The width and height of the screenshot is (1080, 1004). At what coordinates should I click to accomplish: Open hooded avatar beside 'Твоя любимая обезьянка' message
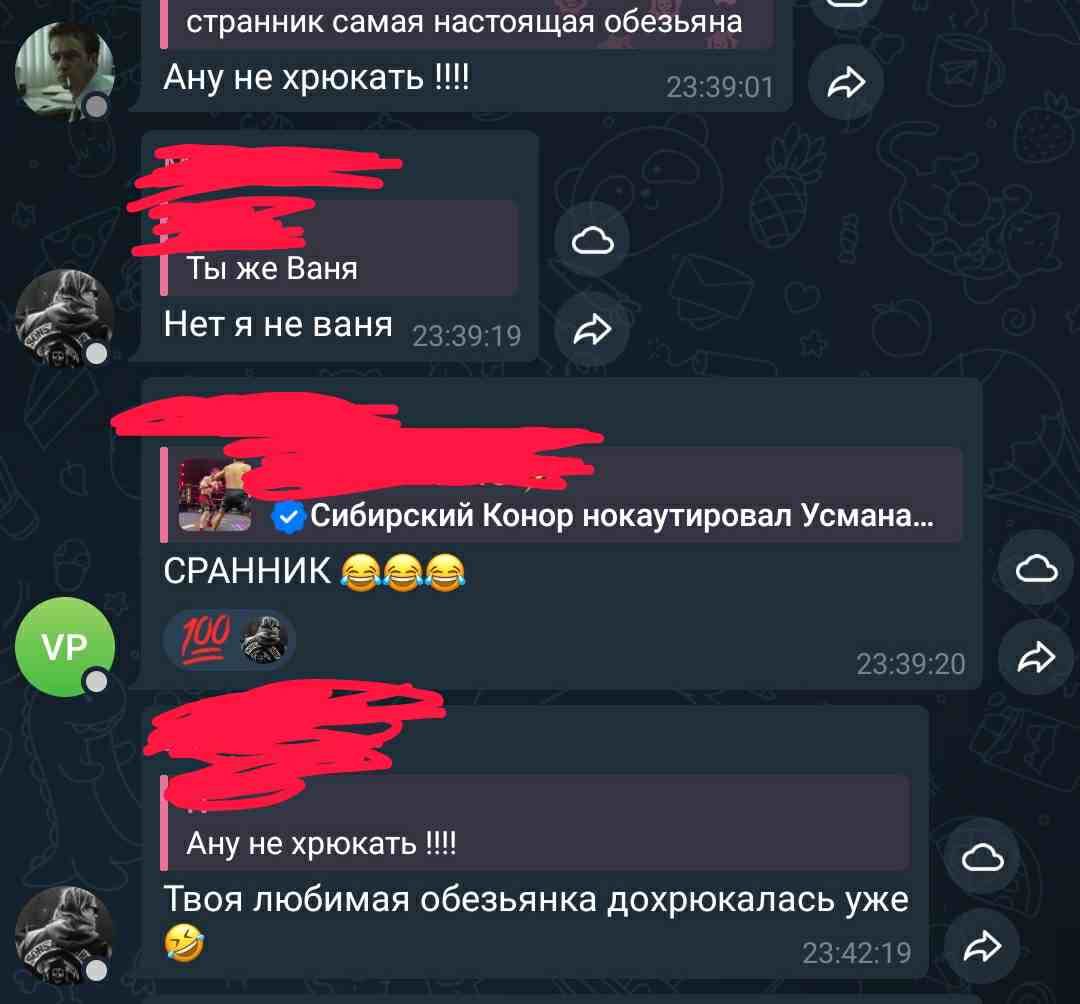65,935
